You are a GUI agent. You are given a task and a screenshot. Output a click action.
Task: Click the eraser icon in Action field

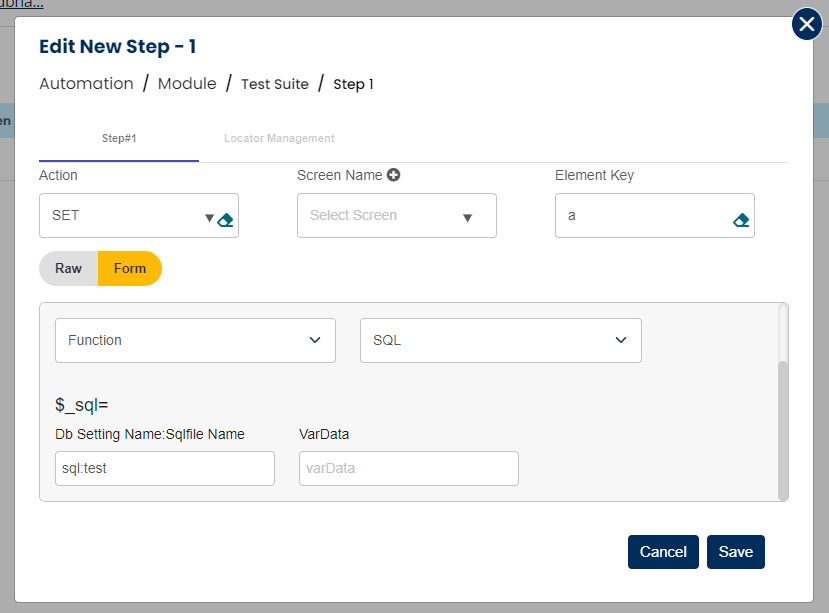[x=226, y=220]
